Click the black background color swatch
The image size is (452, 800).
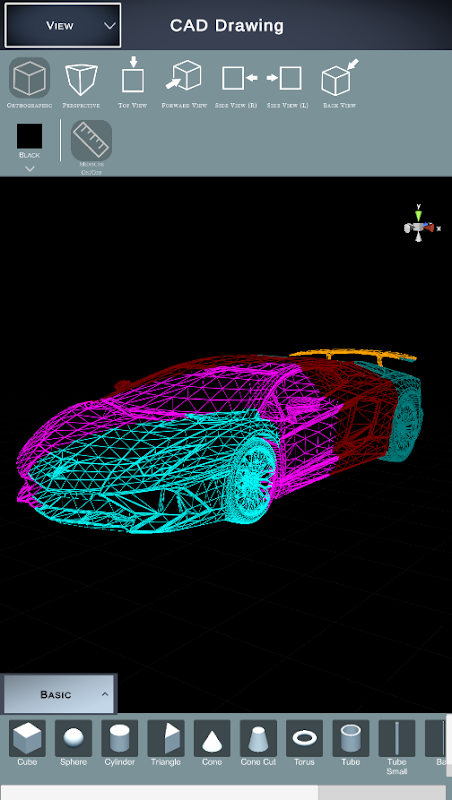click(30, 136)
